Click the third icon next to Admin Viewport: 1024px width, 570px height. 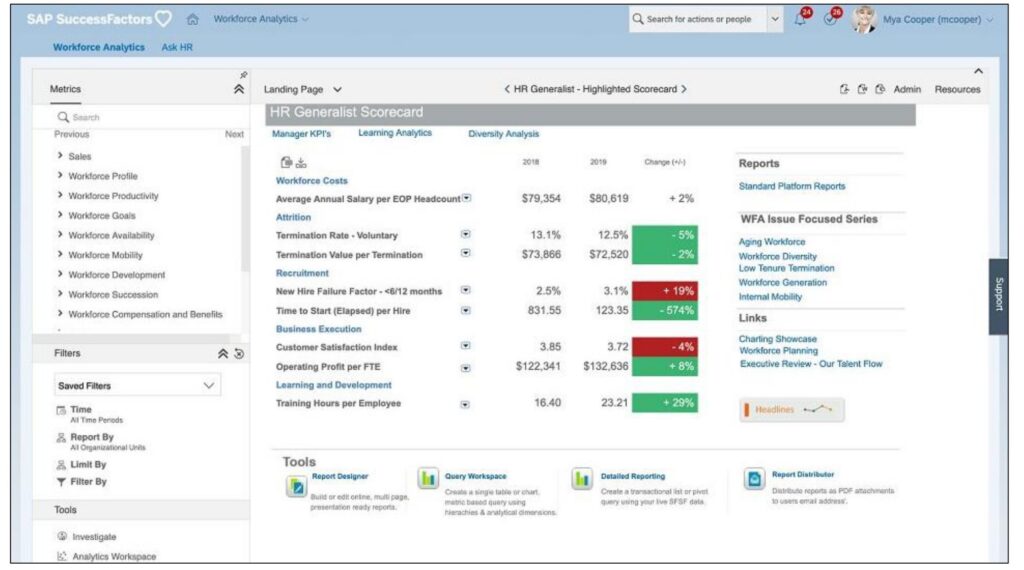880,89
